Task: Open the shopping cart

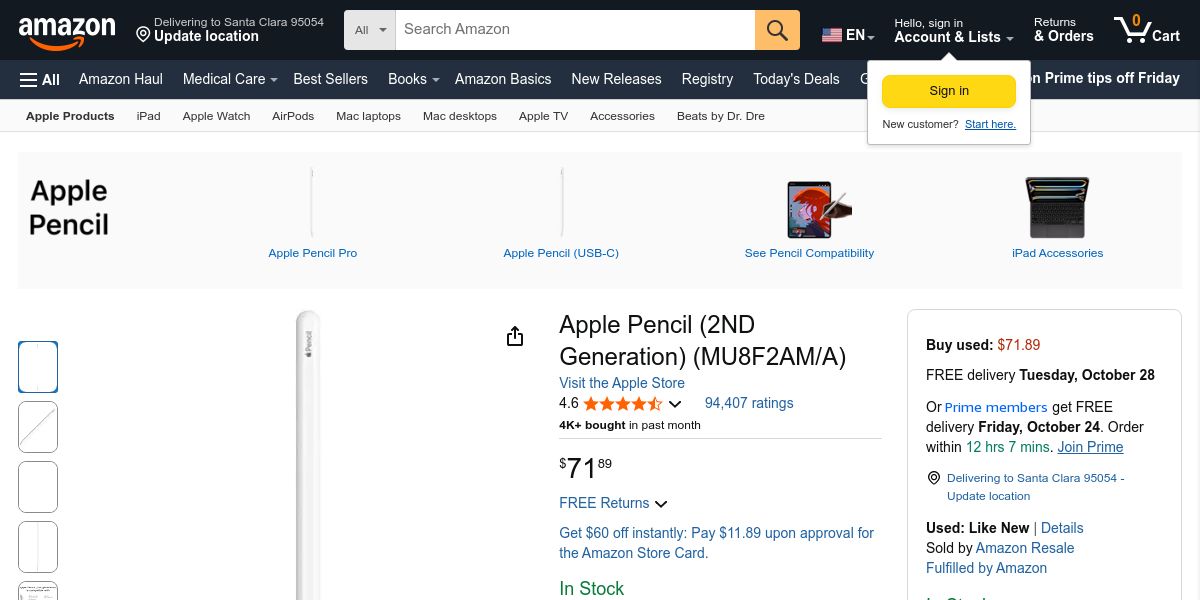Action: (x=1147, y=30)
